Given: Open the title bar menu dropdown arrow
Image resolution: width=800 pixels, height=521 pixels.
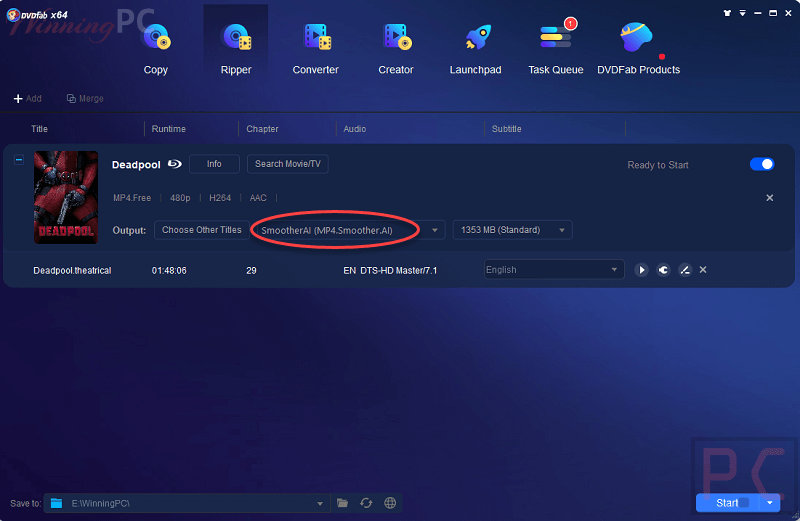Looking at the screenshot, I should tap(742, 13).
